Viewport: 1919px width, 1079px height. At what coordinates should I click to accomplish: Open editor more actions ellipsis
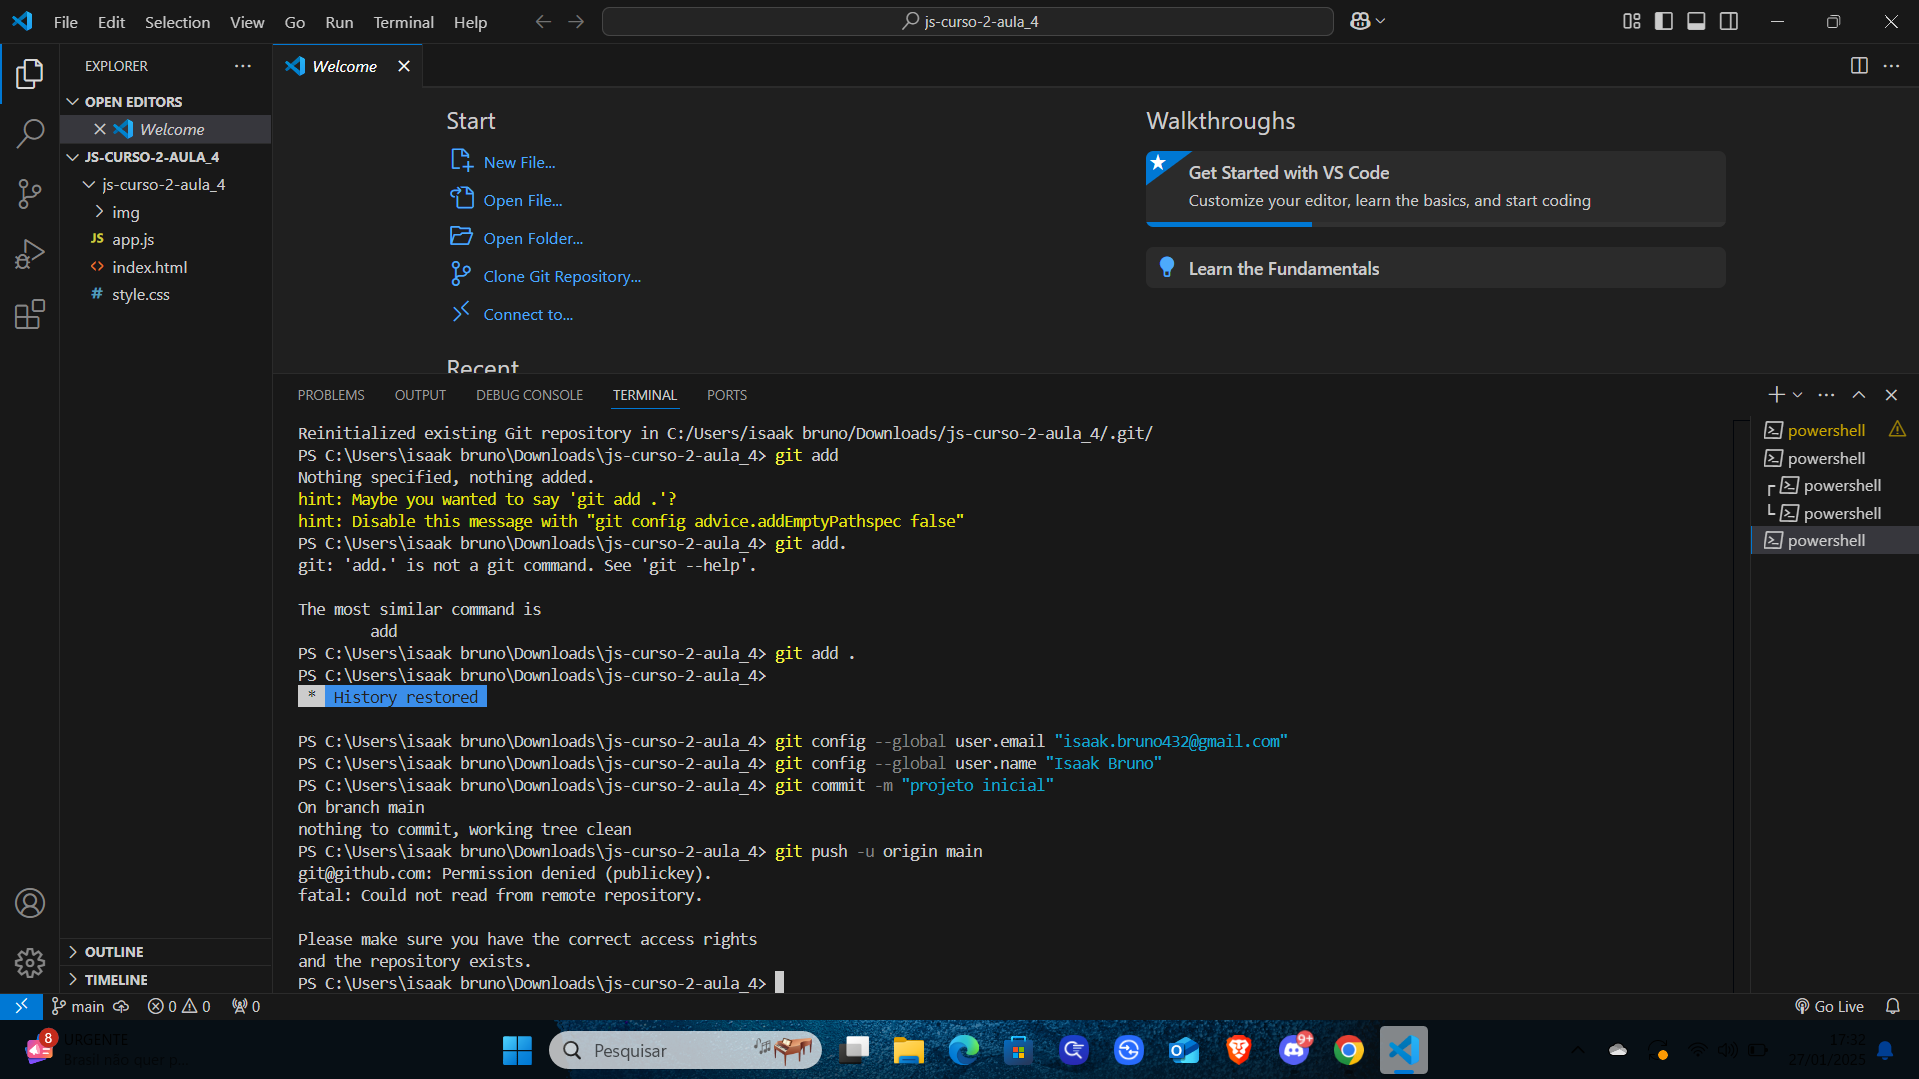[x=1891, y=66]
